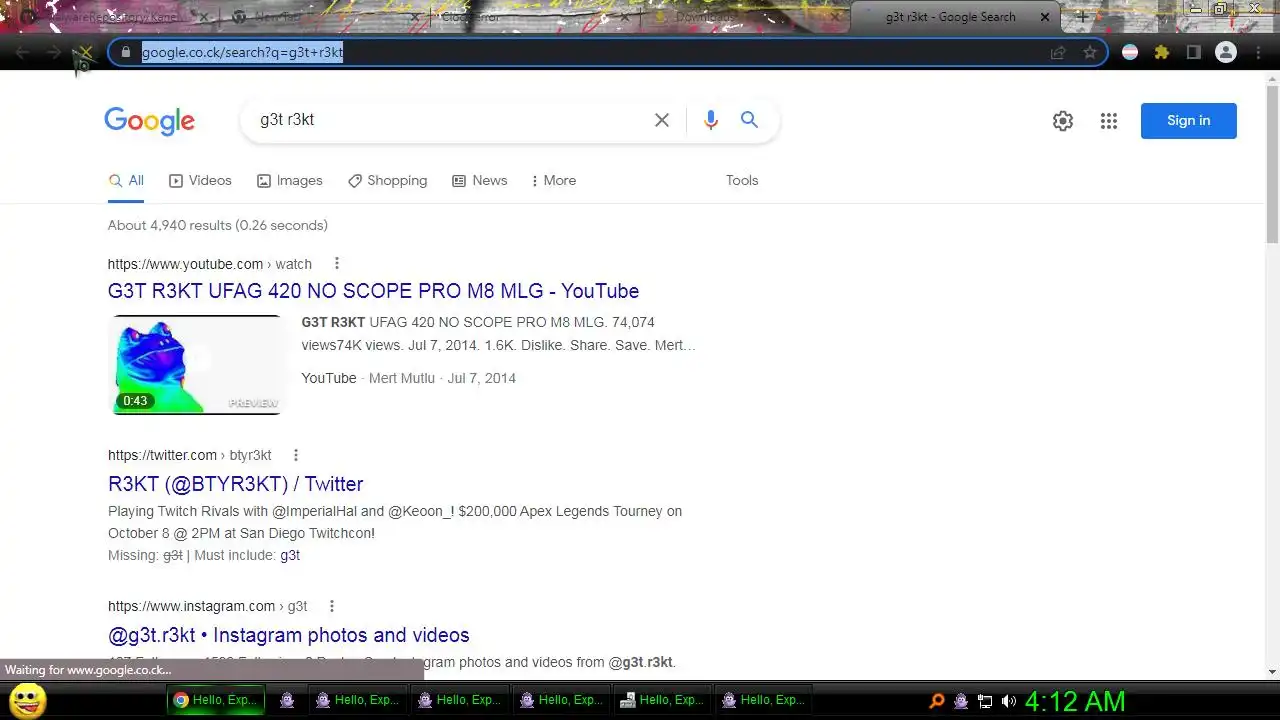Go back with the browser back arrow
The width and height of the screenshot is (1280, 720).
(x=22, y=53)
